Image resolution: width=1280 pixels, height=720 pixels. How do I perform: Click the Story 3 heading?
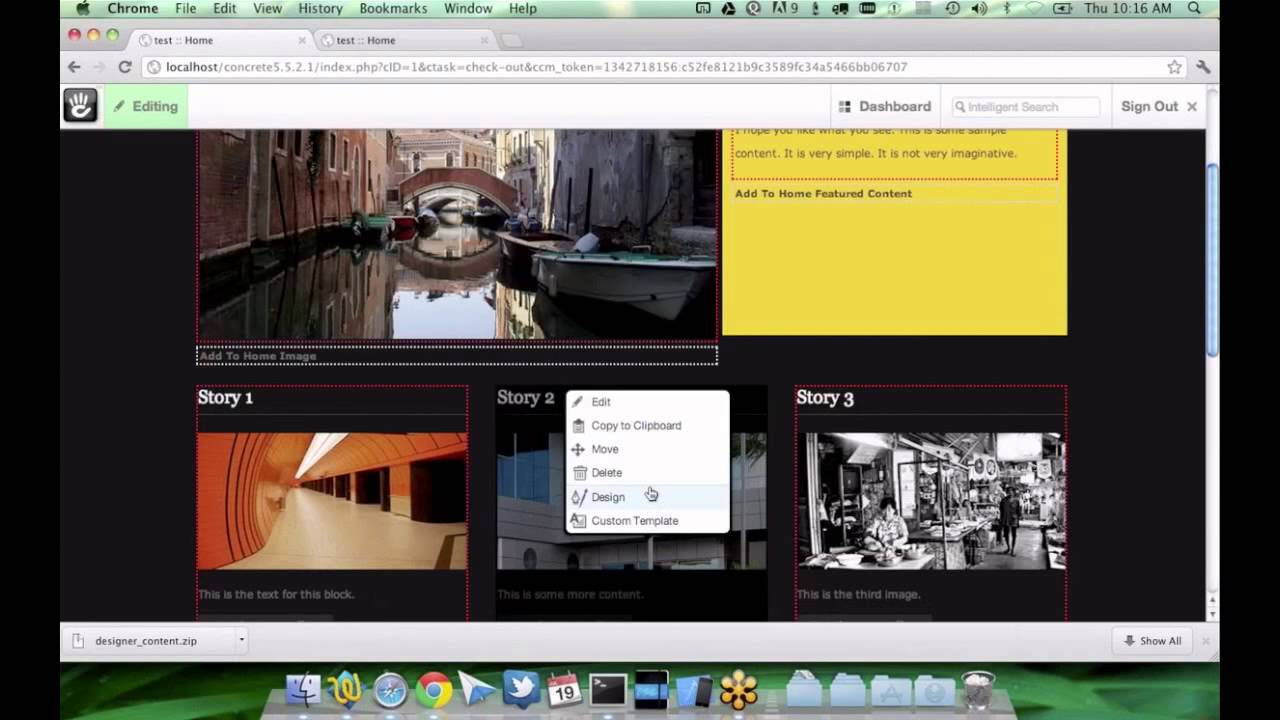(825, 398)
